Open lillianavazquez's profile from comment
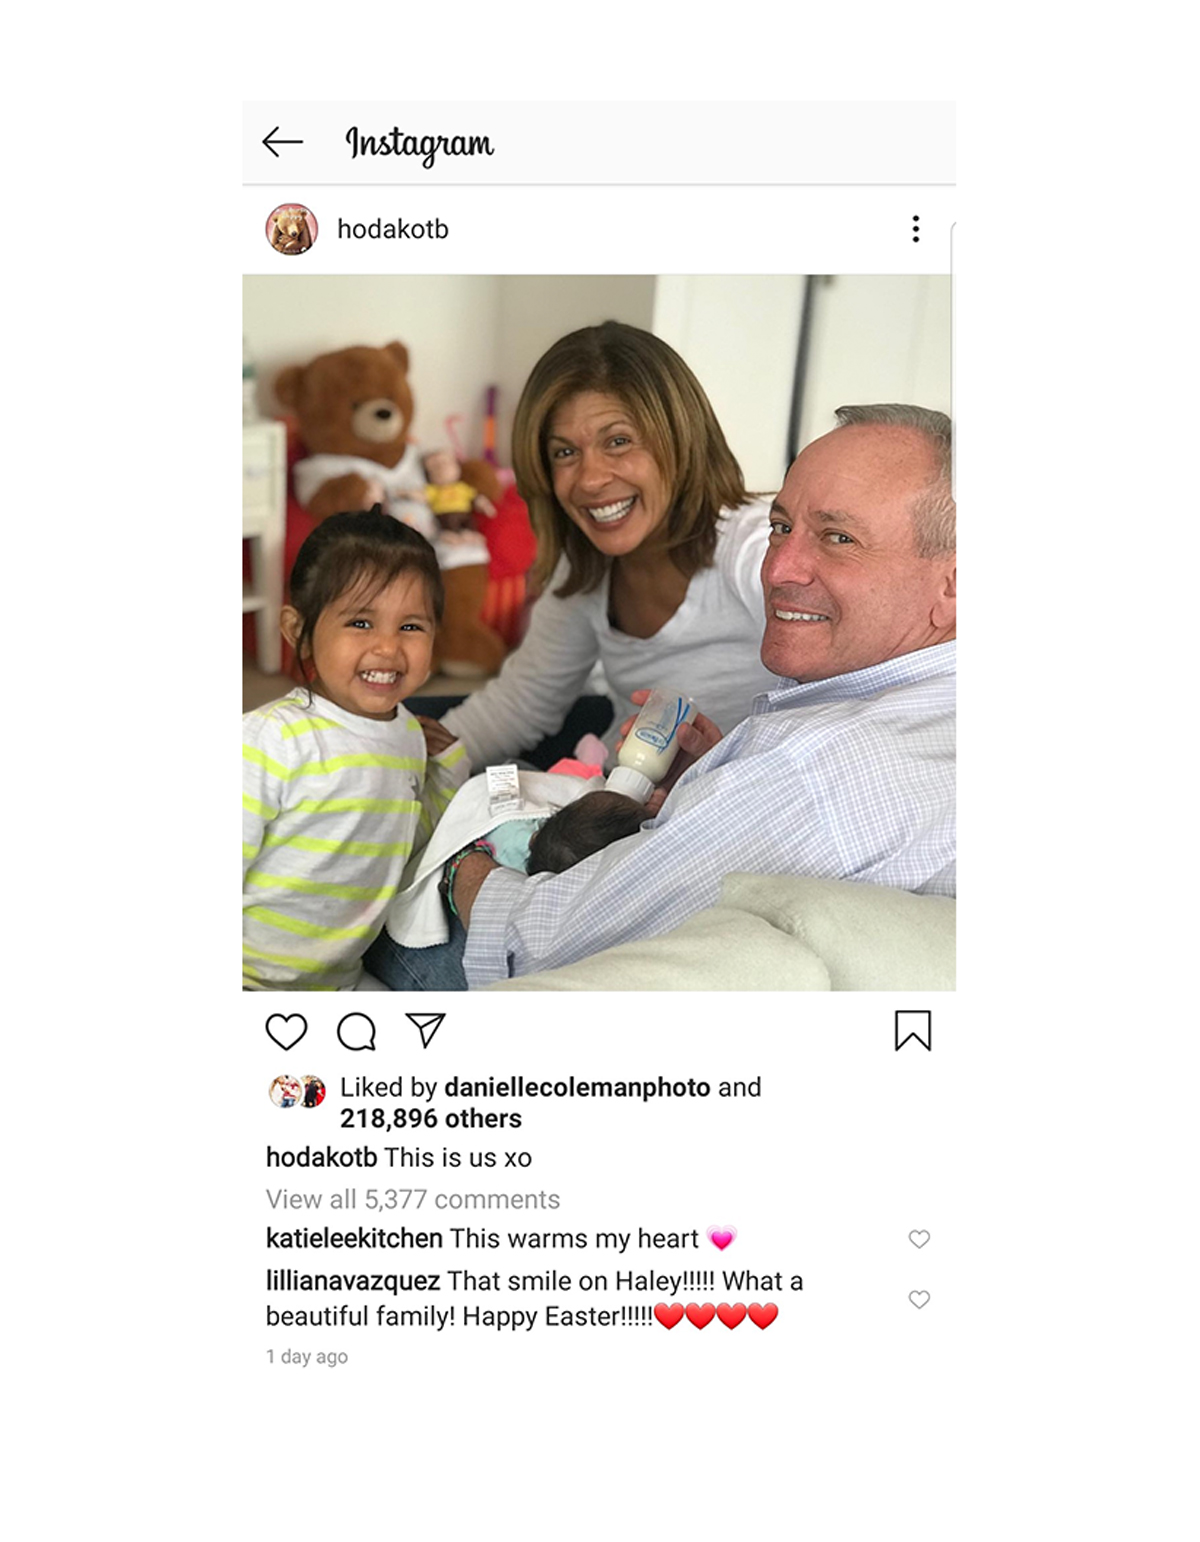The width and height of the screenshot is (1200, 1542). tap(353, 1281)
